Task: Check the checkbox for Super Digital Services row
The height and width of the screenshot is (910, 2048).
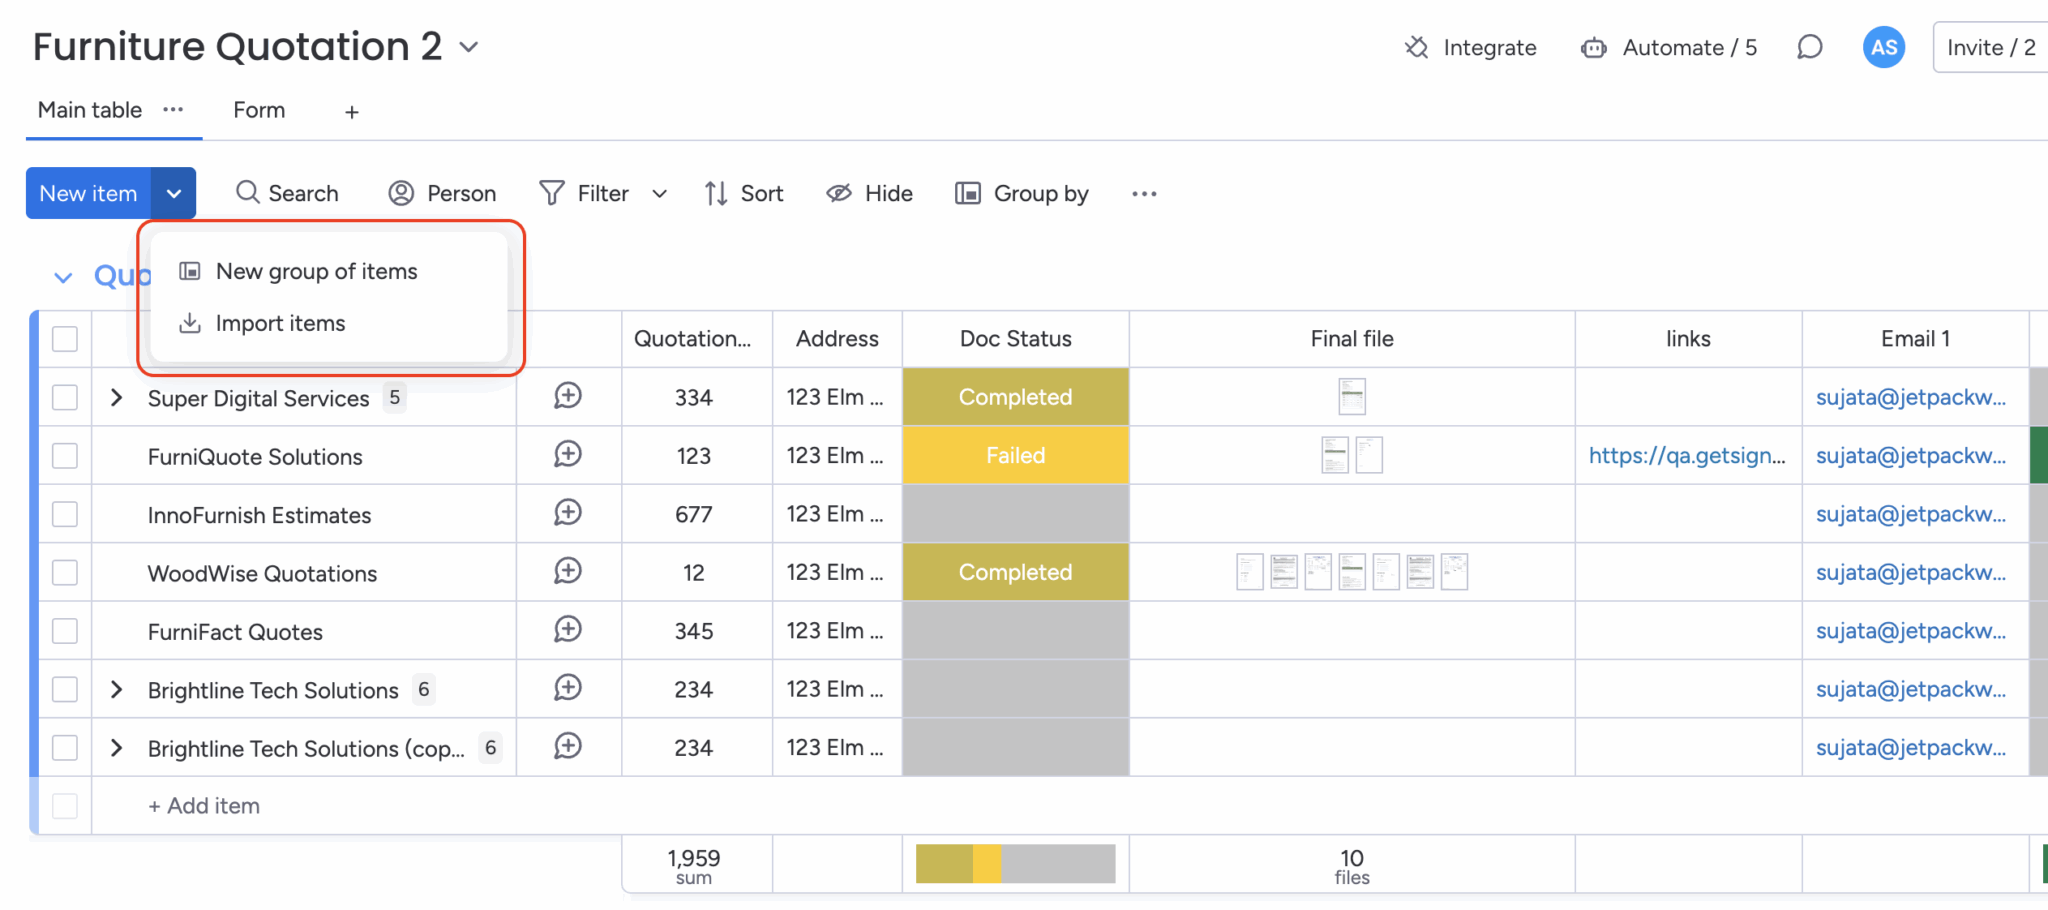Action: point(64,397)
